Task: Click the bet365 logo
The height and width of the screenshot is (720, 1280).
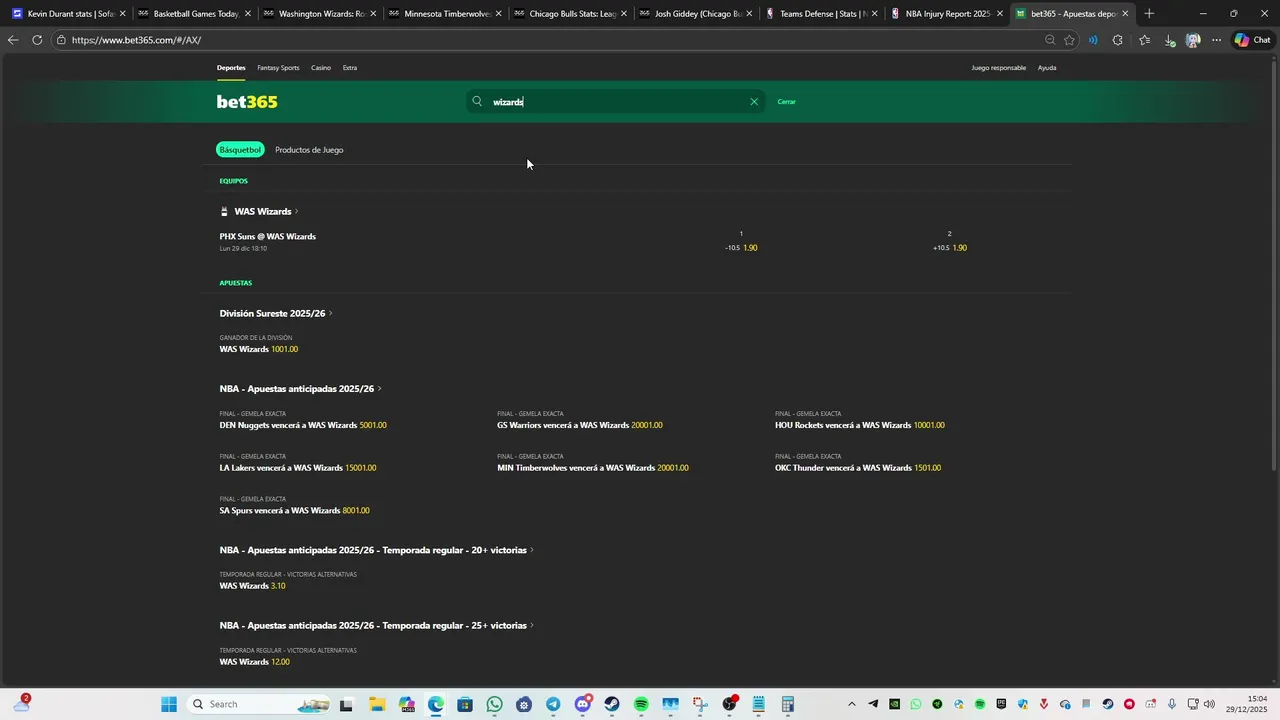Action: [x=247, y=102]
